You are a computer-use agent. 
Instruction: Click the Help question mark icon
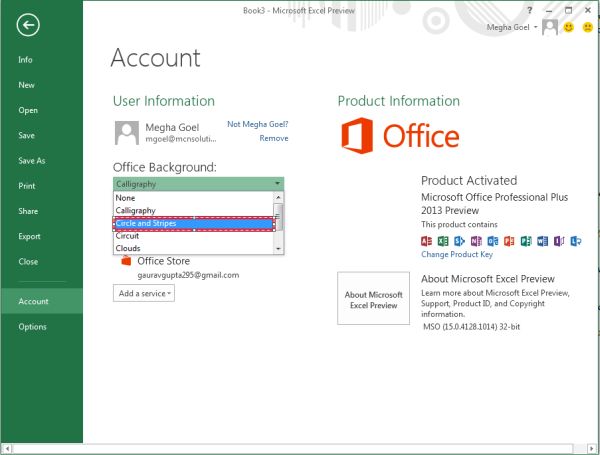pyautogui.click(x=530, y=10)
